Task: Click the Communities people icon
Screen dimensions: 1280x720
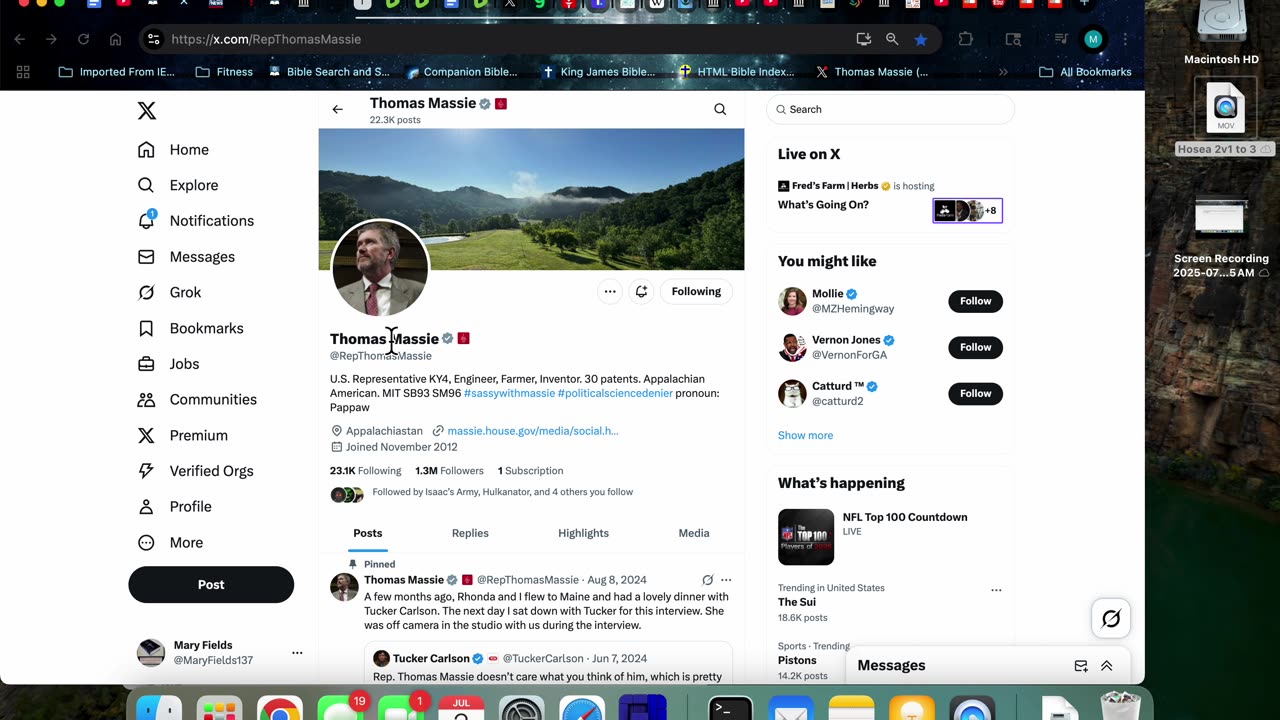Action: 146,400
